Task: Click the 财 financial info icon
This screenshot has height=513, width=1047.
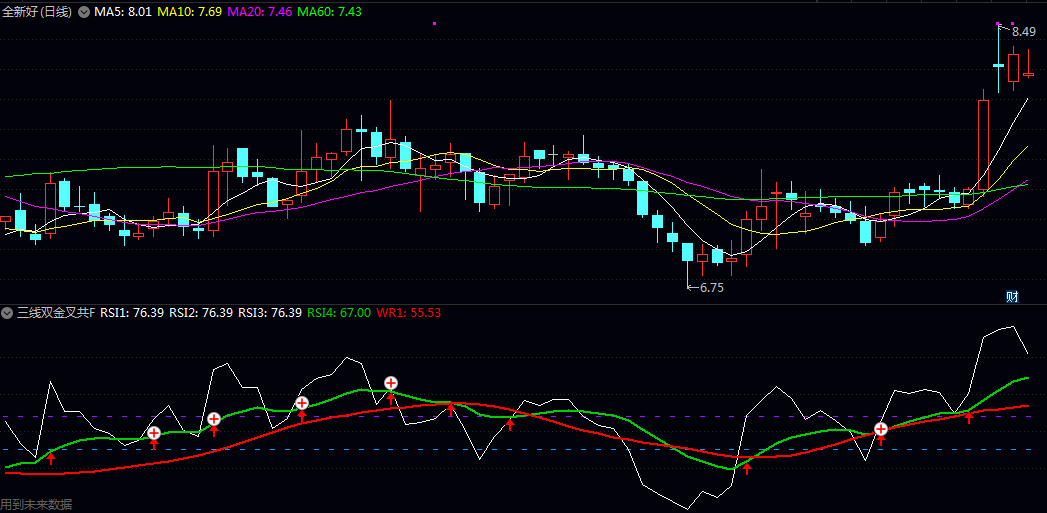Action: (x=1012, y=296)
